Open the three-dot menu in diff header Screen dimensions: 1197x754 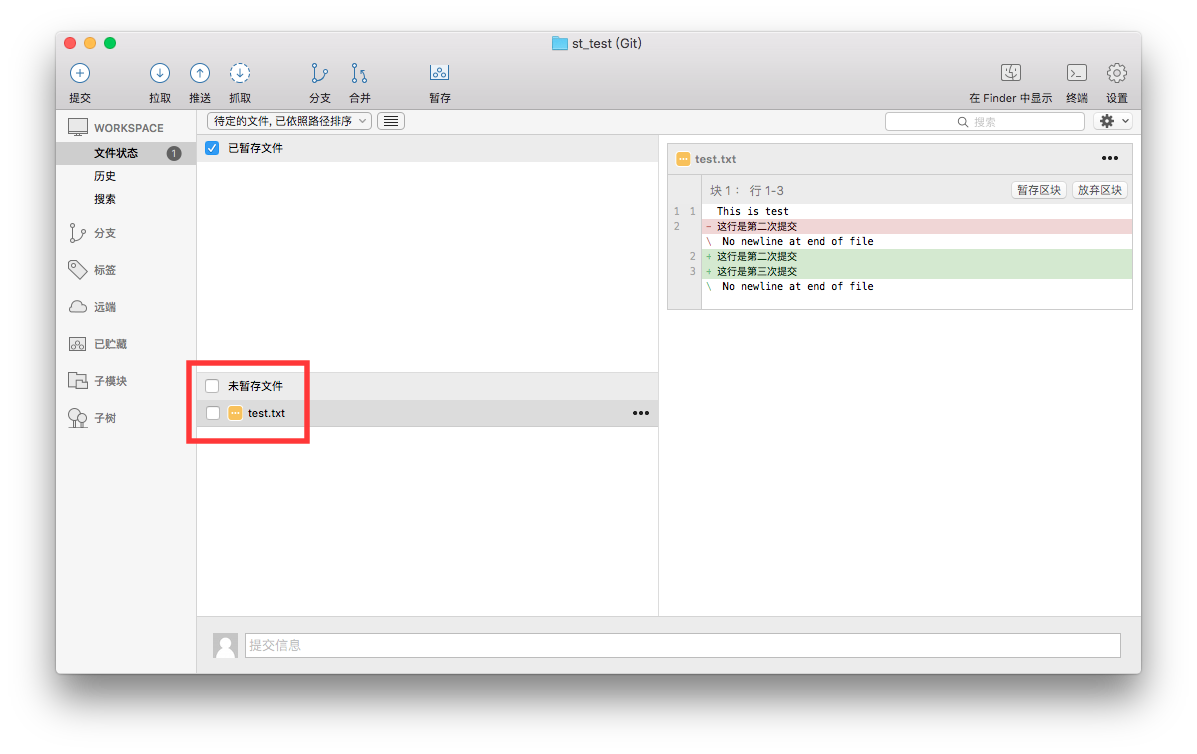click(x=1110, y=158)
